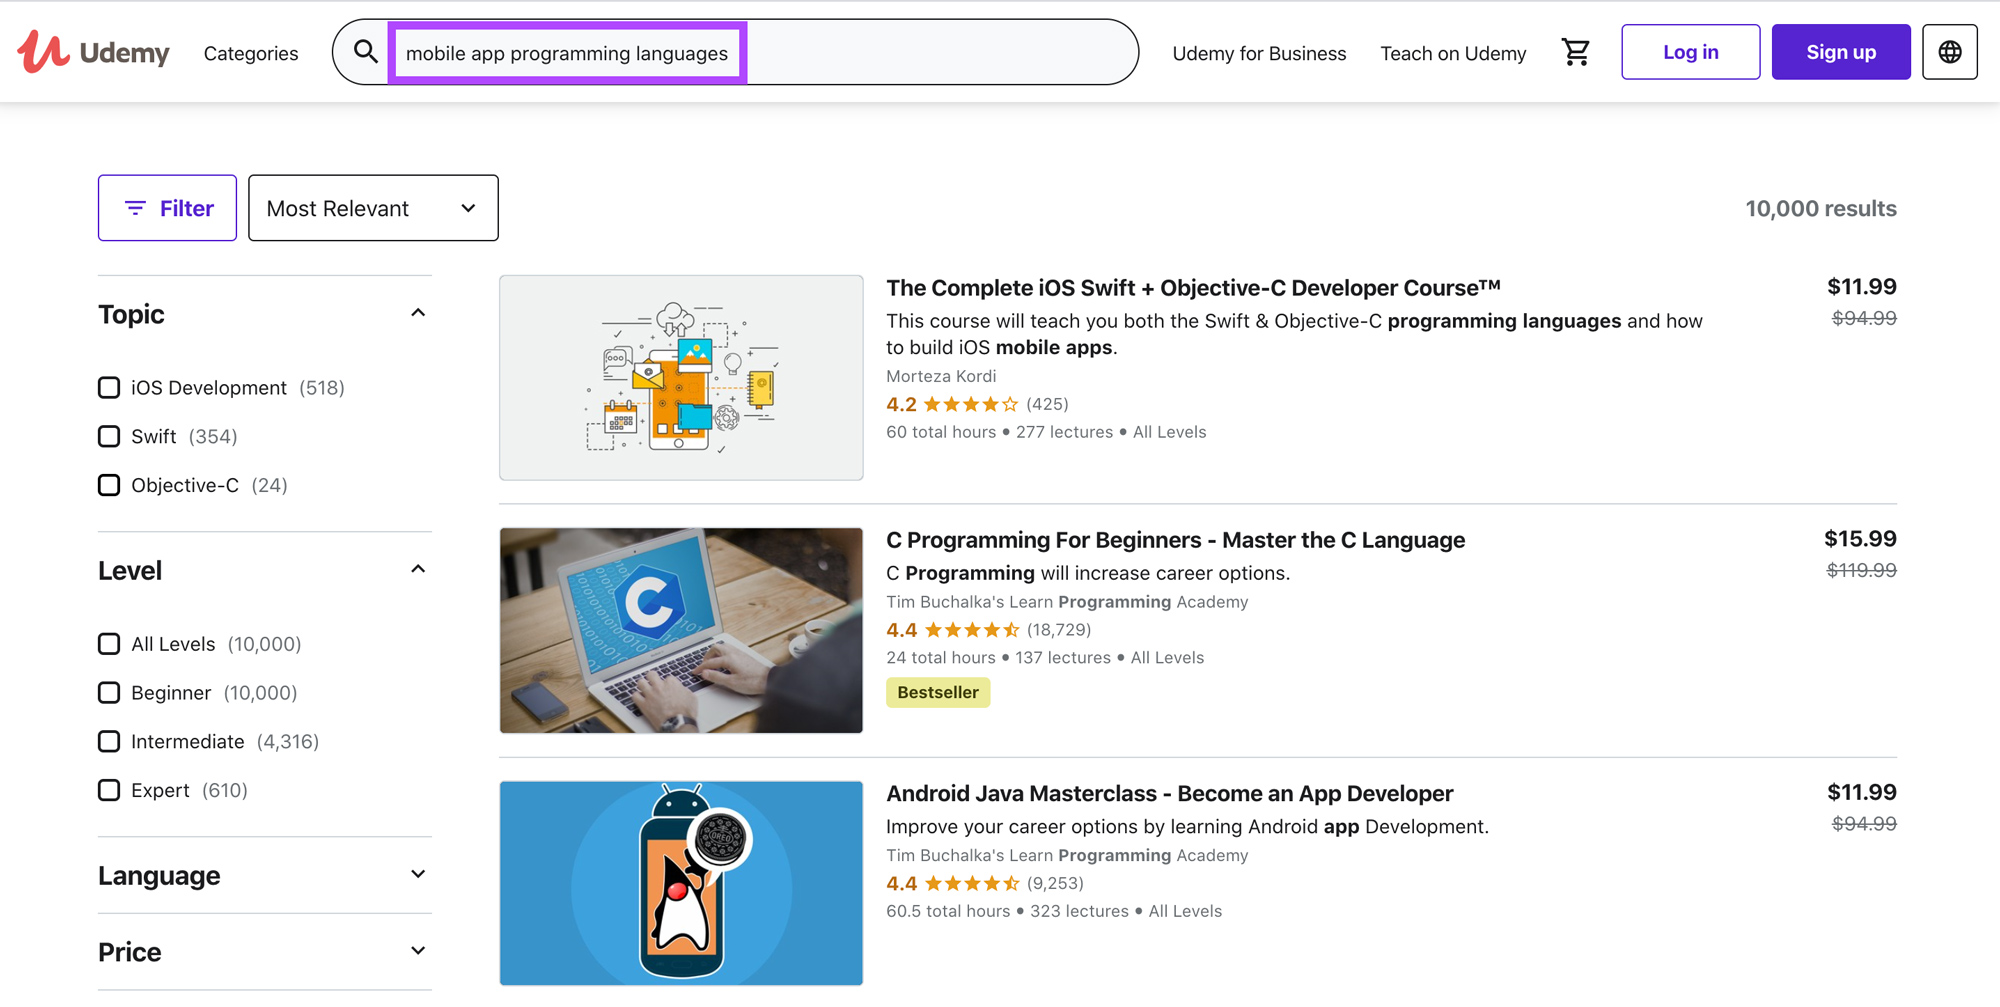The width and height of the screenshot is (2000, 1007).
Task: Click the 4.2 star rating of the iOS course
Action: (969, 404)
